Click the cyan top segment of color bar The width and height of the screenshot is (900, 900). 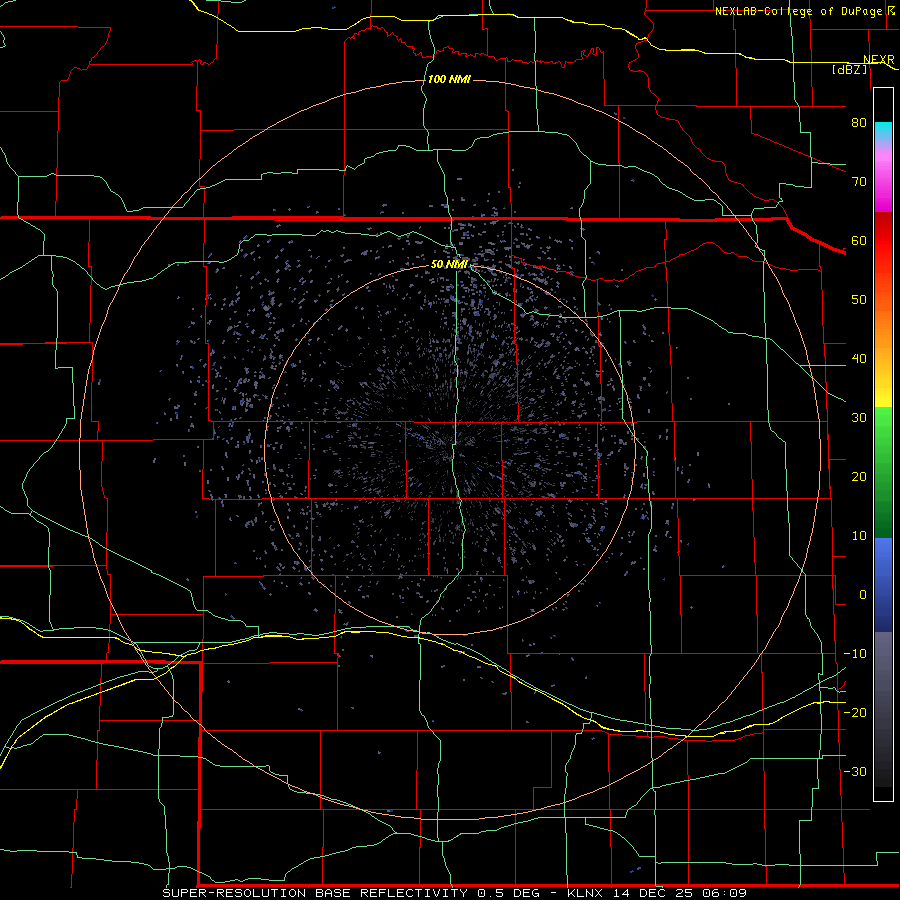(x=883, y=132)
